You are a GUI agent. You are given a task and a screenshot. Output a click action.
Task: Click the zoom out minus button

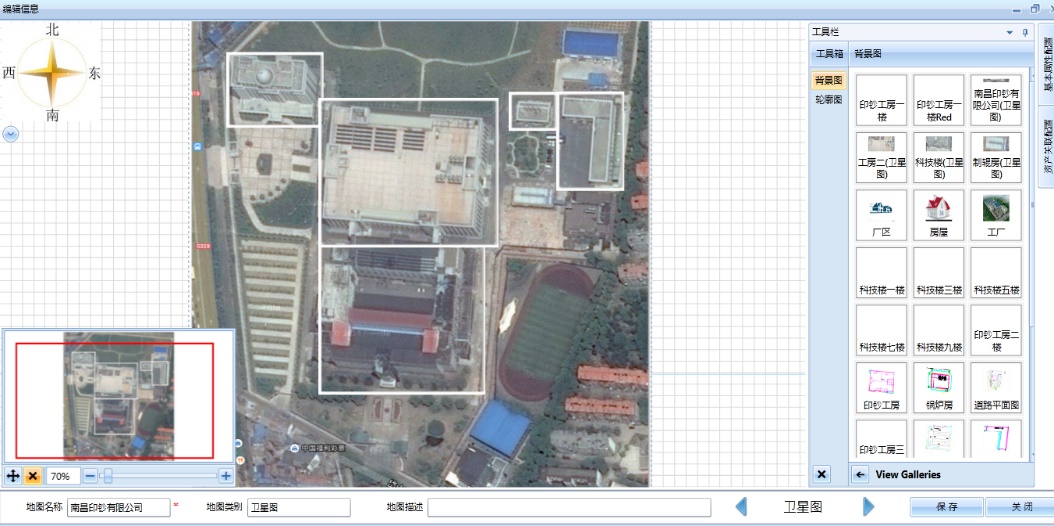pyautogui.click(x=90, y=476)
